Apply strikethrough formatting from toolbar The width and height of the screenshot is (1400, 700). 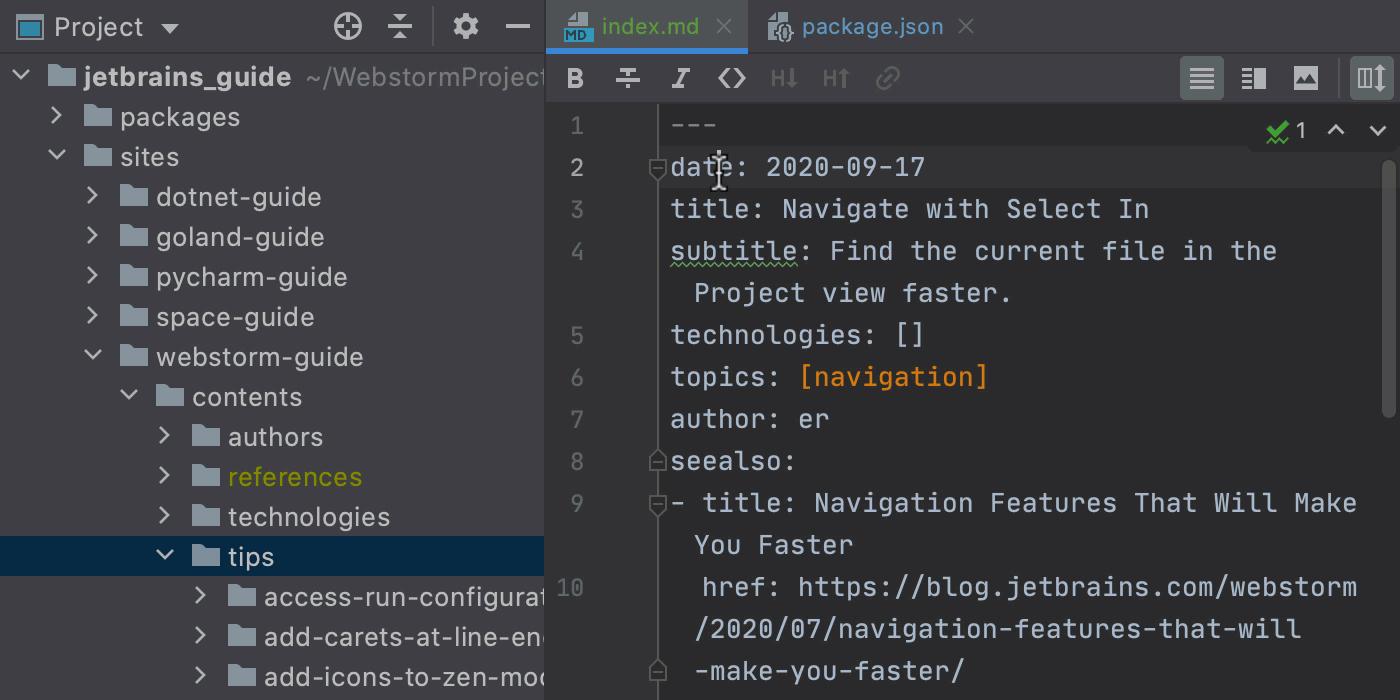tap(628, 78)
